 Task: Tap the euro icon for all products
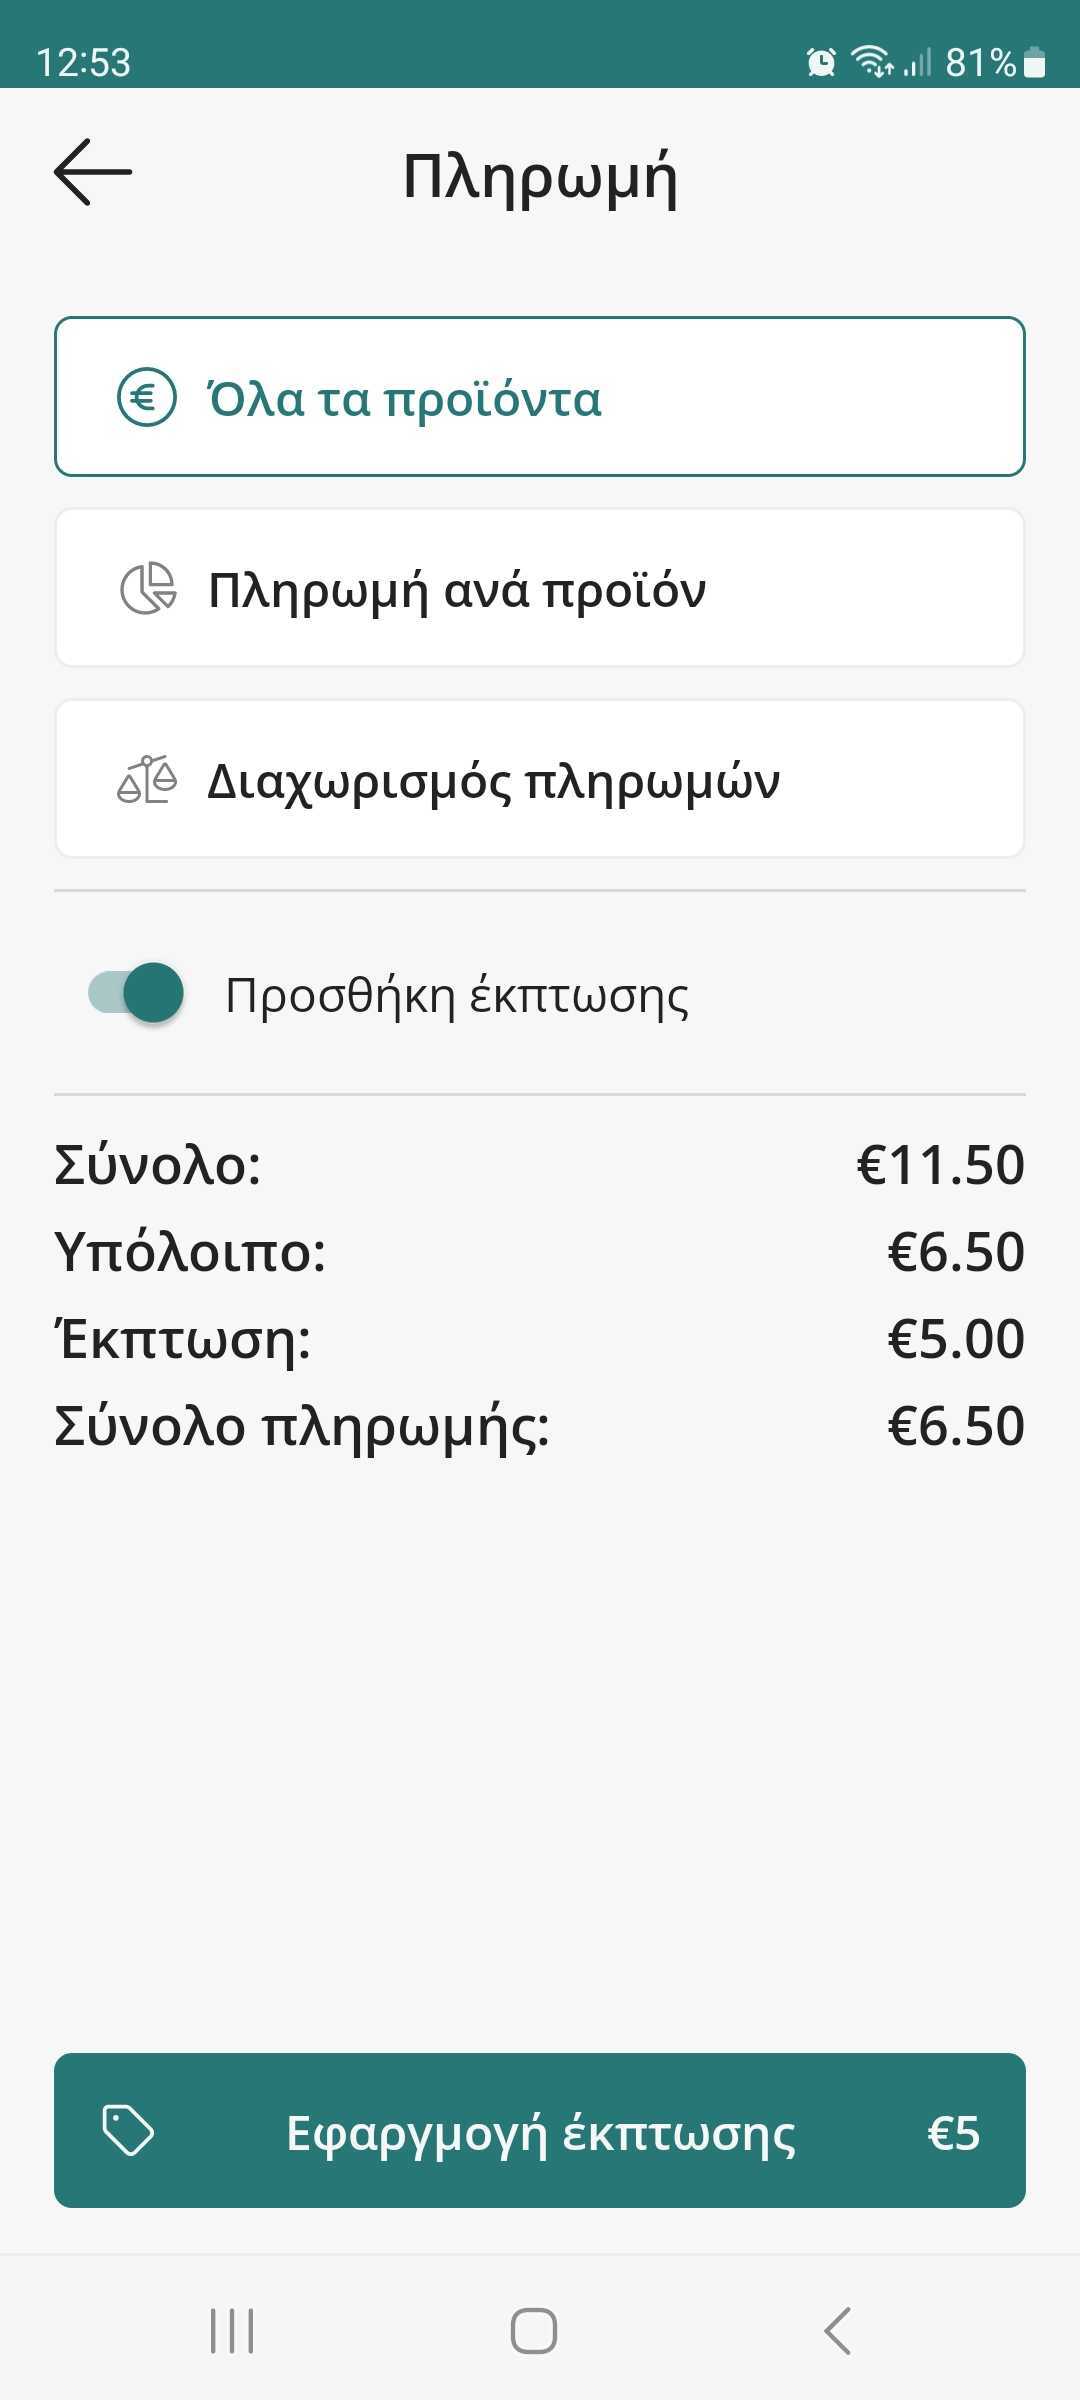tap(146, 398)
